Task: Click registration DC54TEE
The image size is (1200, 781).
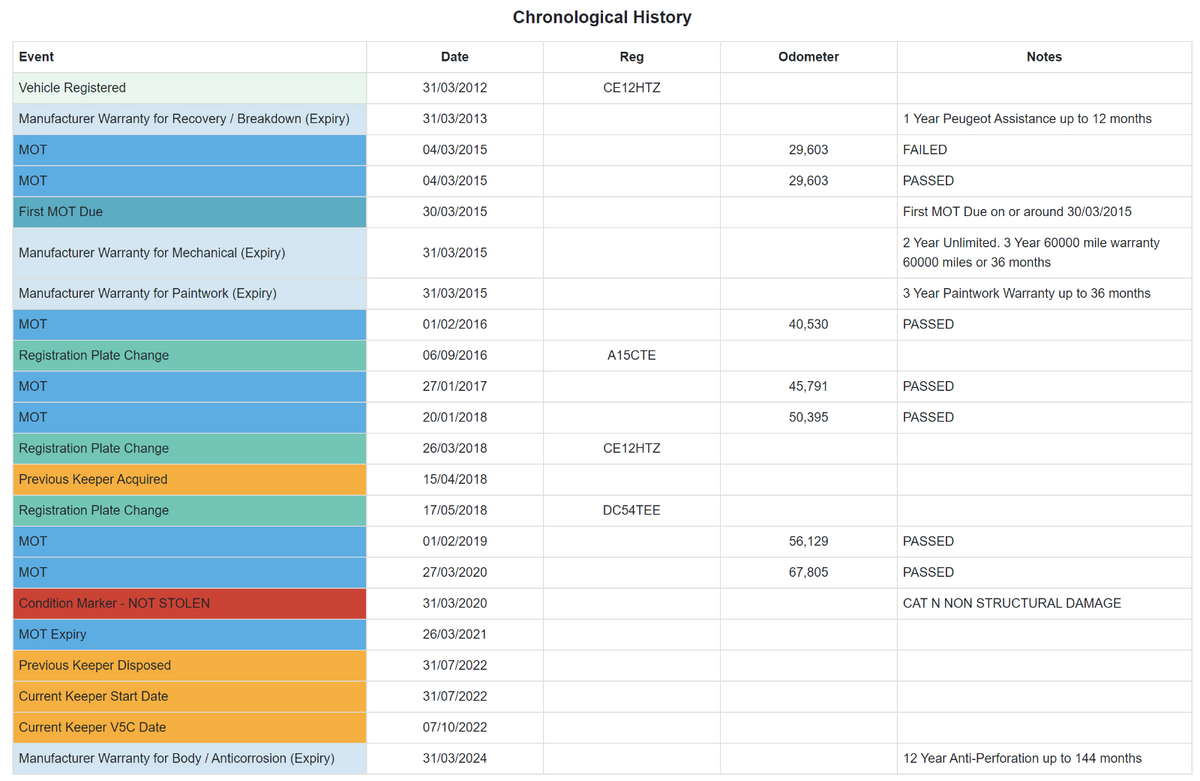Action: pyautogui.click(x=632, y=511)
